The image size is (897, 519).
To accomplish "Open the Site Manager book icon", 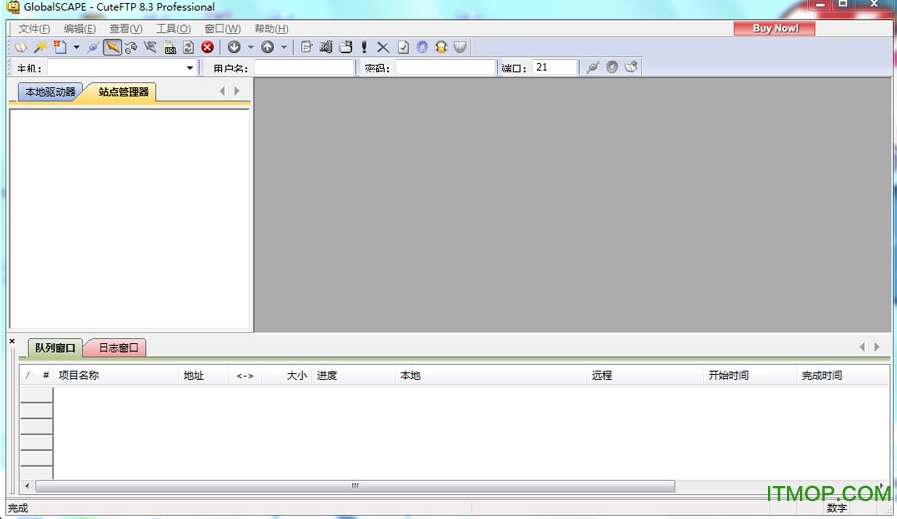I will coord(21,47).
